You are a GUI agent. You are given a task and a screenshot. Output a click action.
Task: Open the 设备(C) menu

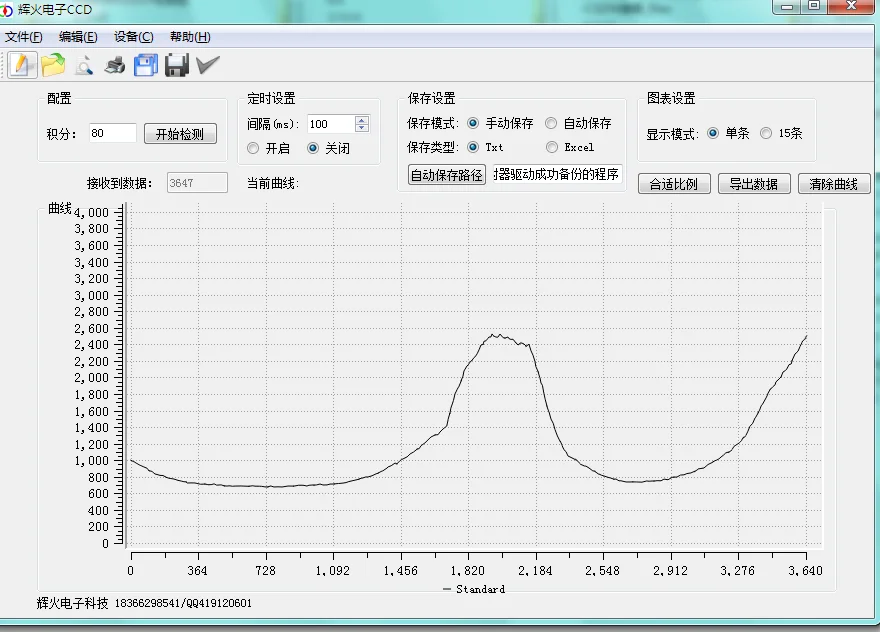tap(134, 37)
